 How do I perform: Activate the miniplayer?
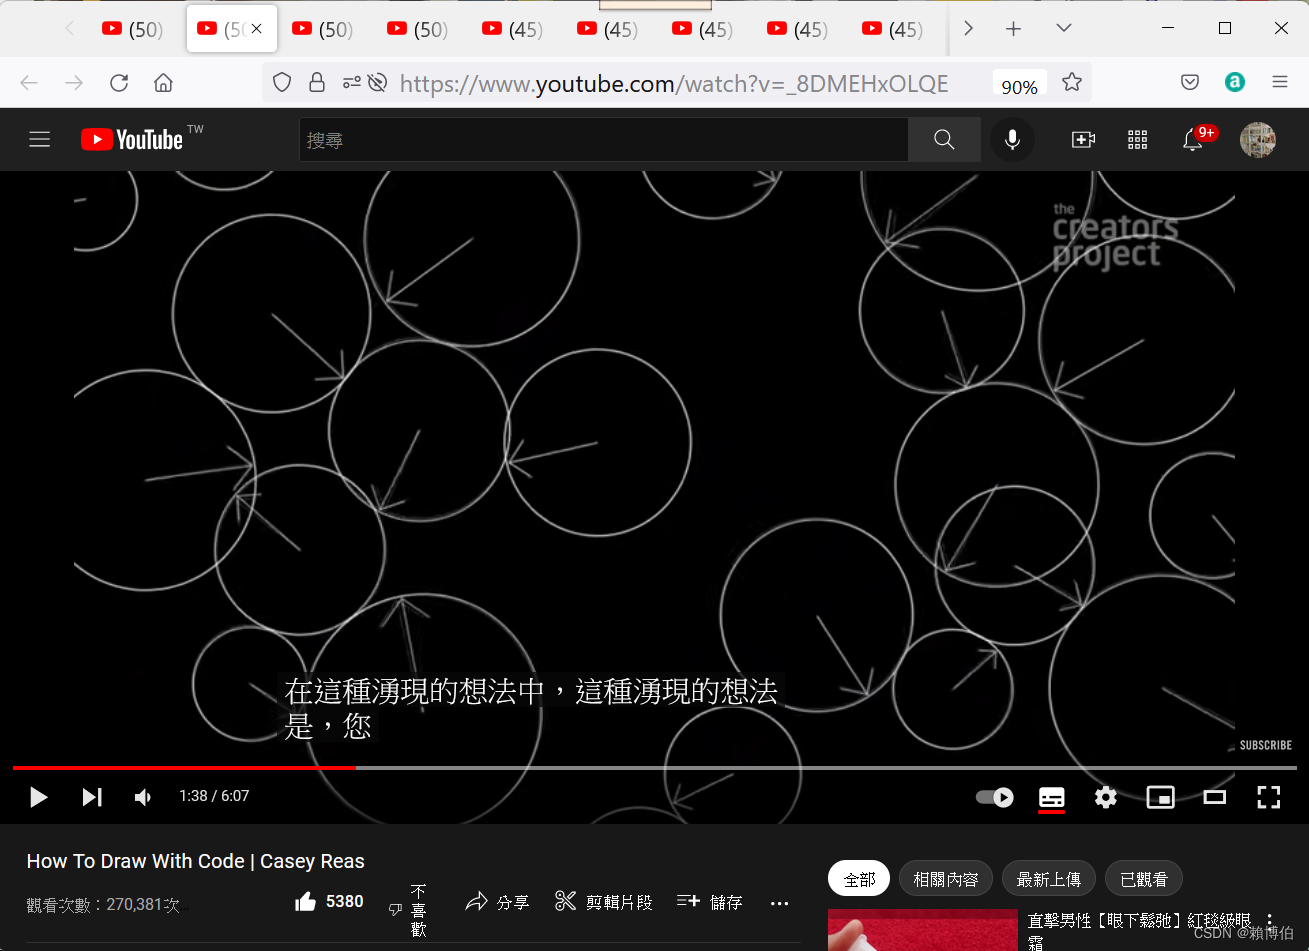pyautogui.click(x=1160, y=797)
